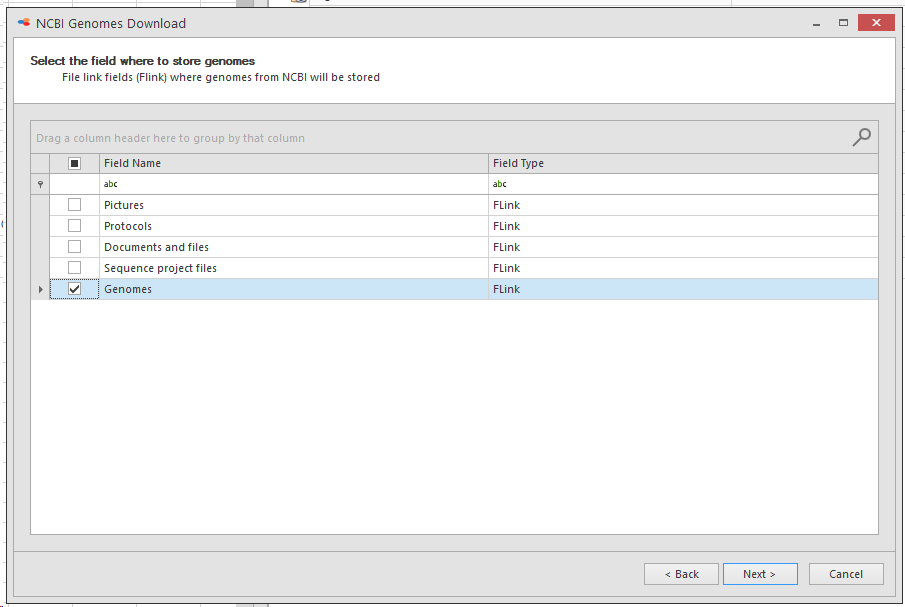The height and width of the screenshot is (607, 905).
Task: Sort by the Field Name column header
Action: pos(294,163)
